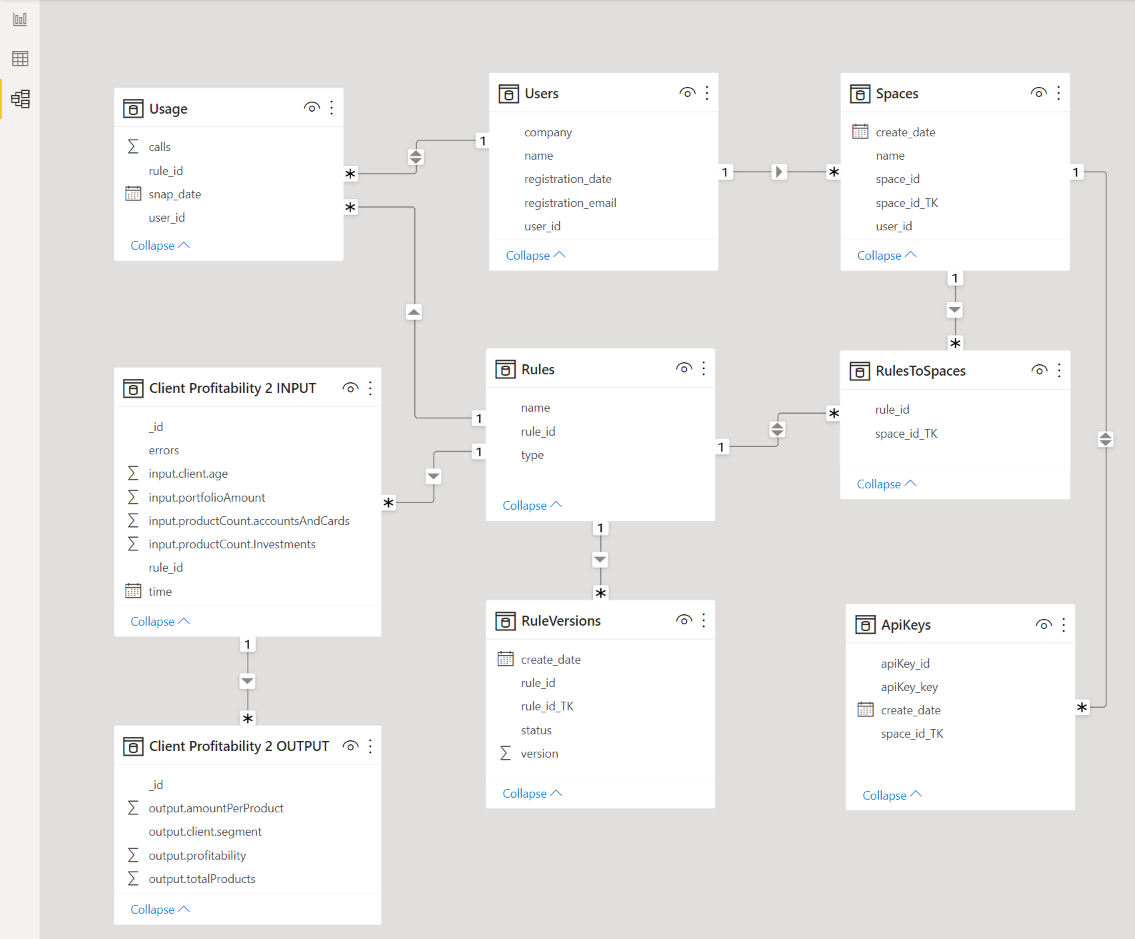The height and width of the screenshot is (939, 1135).
Task: Click the Collapse link in ApiKeys table
Action: click(892, 795)
